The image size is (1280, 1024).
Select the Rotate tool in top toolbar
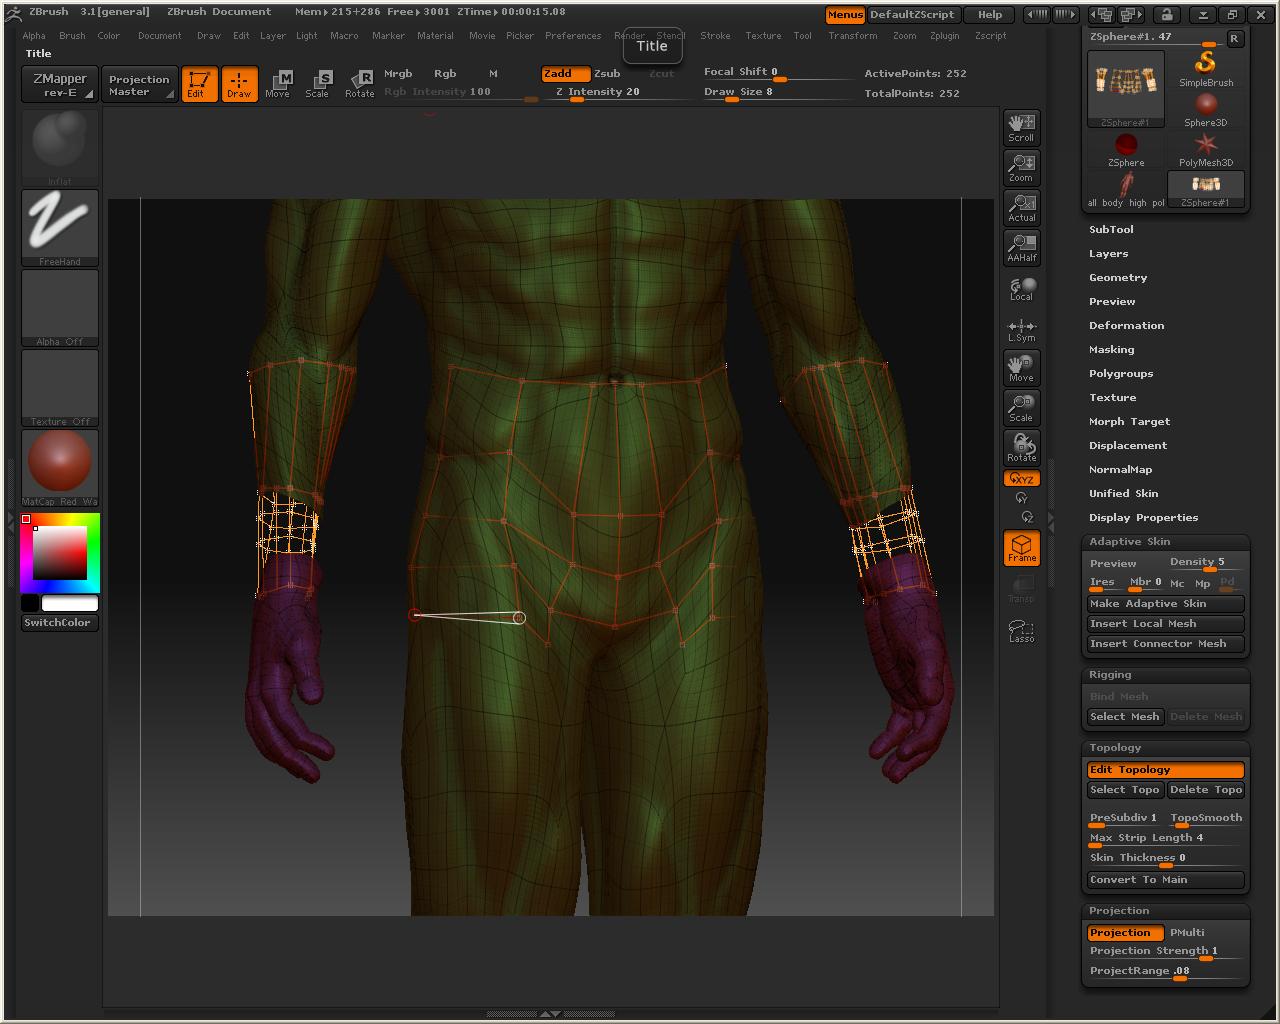359,84
